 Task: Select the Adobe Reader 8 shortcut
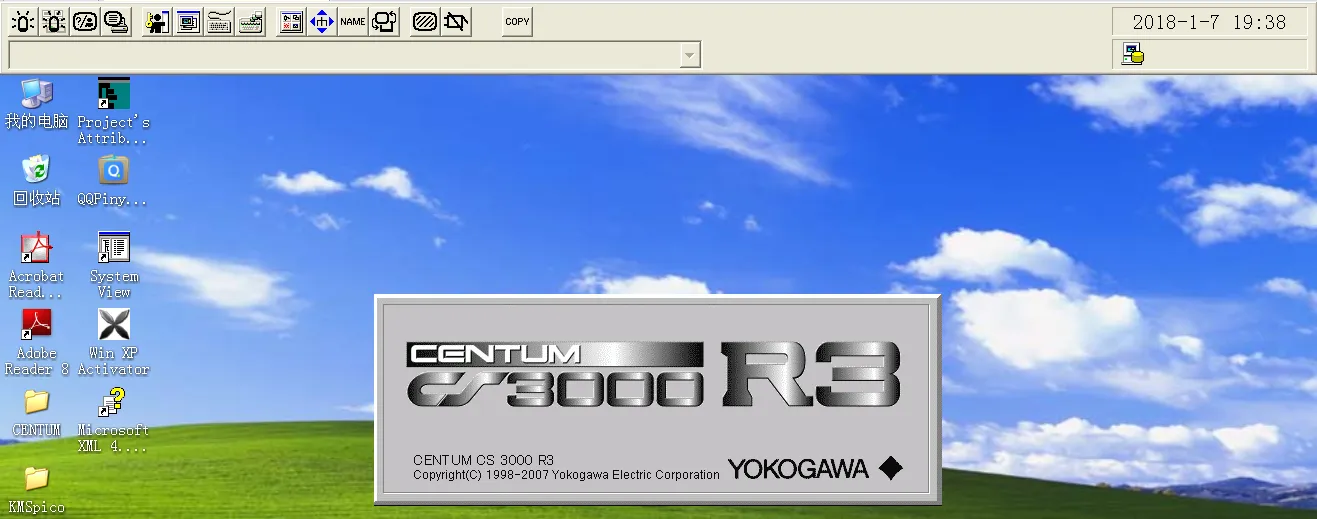click(x=36, y=343)
